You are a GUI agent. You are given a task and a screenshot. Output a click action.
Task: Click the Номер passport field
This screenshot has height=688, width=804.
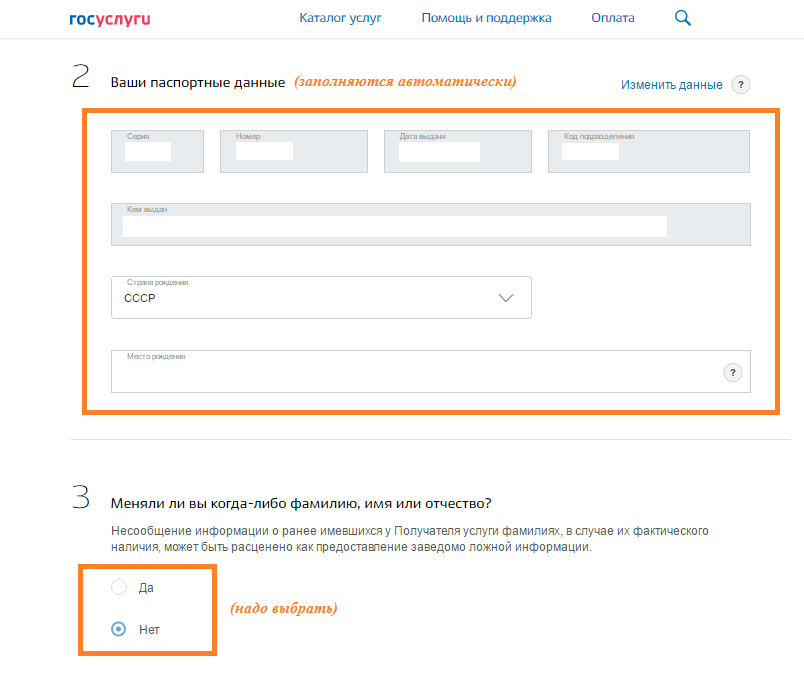click(294, 151)
